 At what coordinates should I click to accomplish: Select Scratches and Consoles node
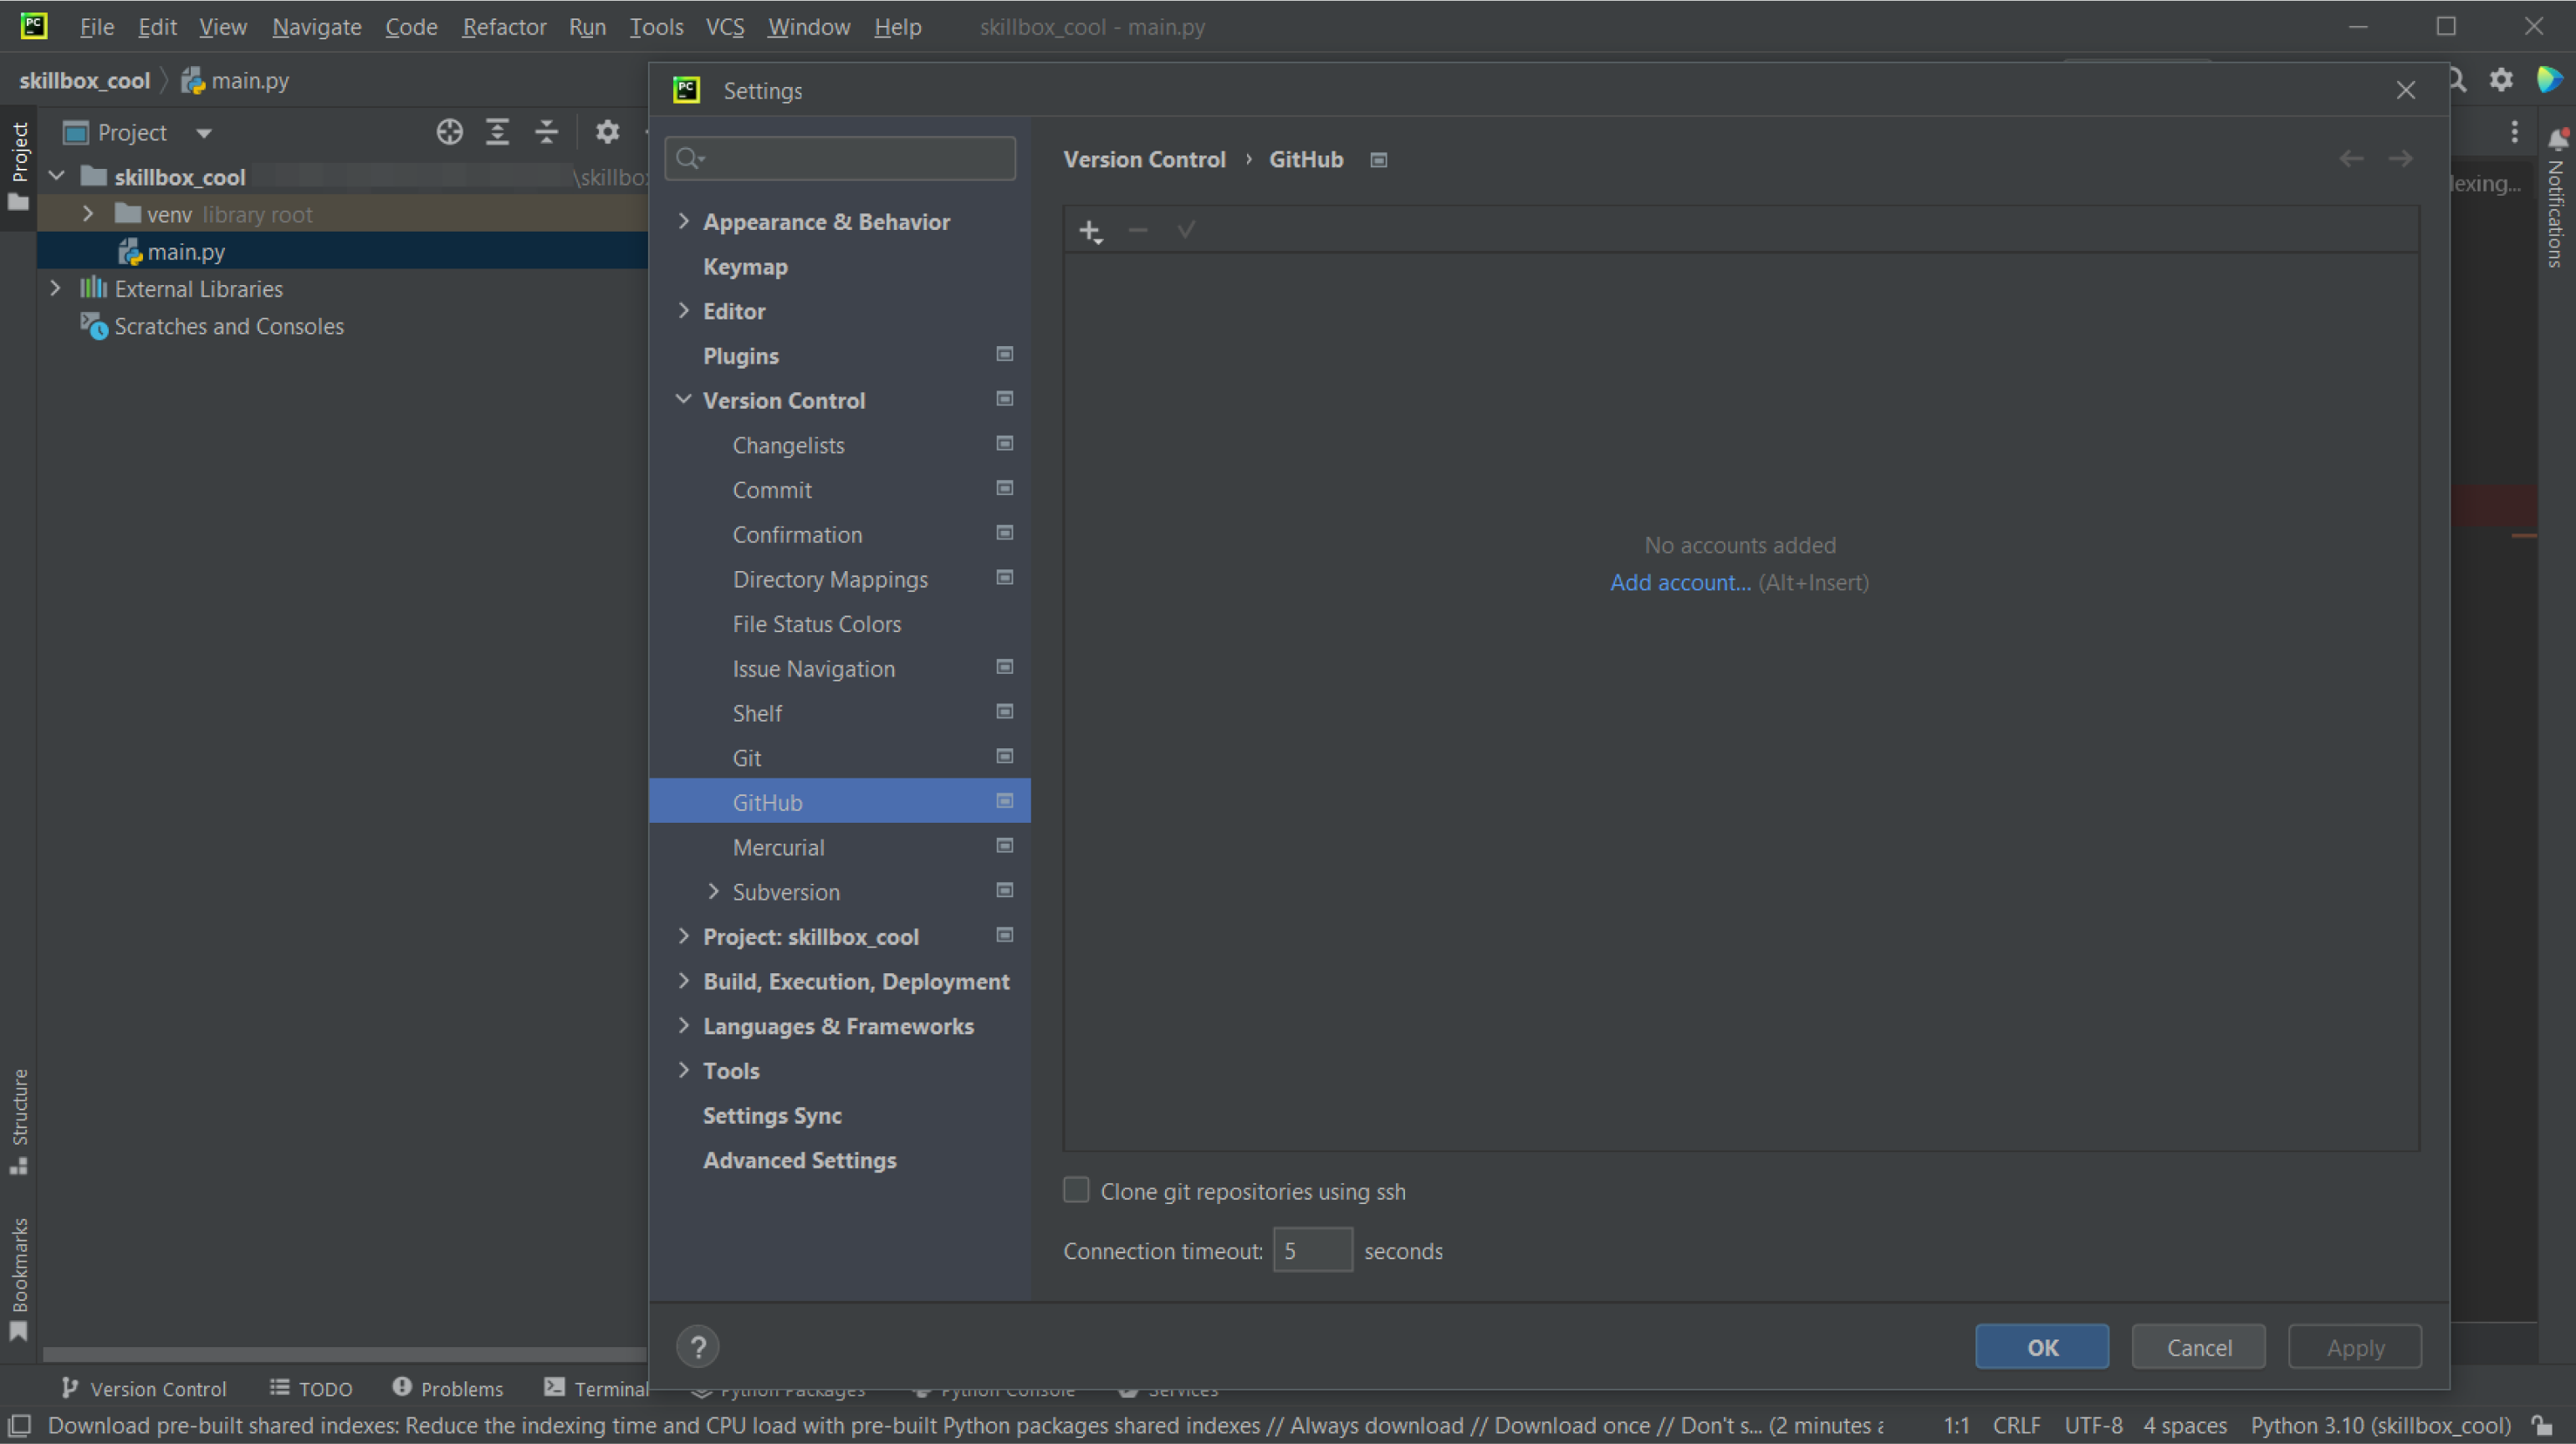click(343, 326)
